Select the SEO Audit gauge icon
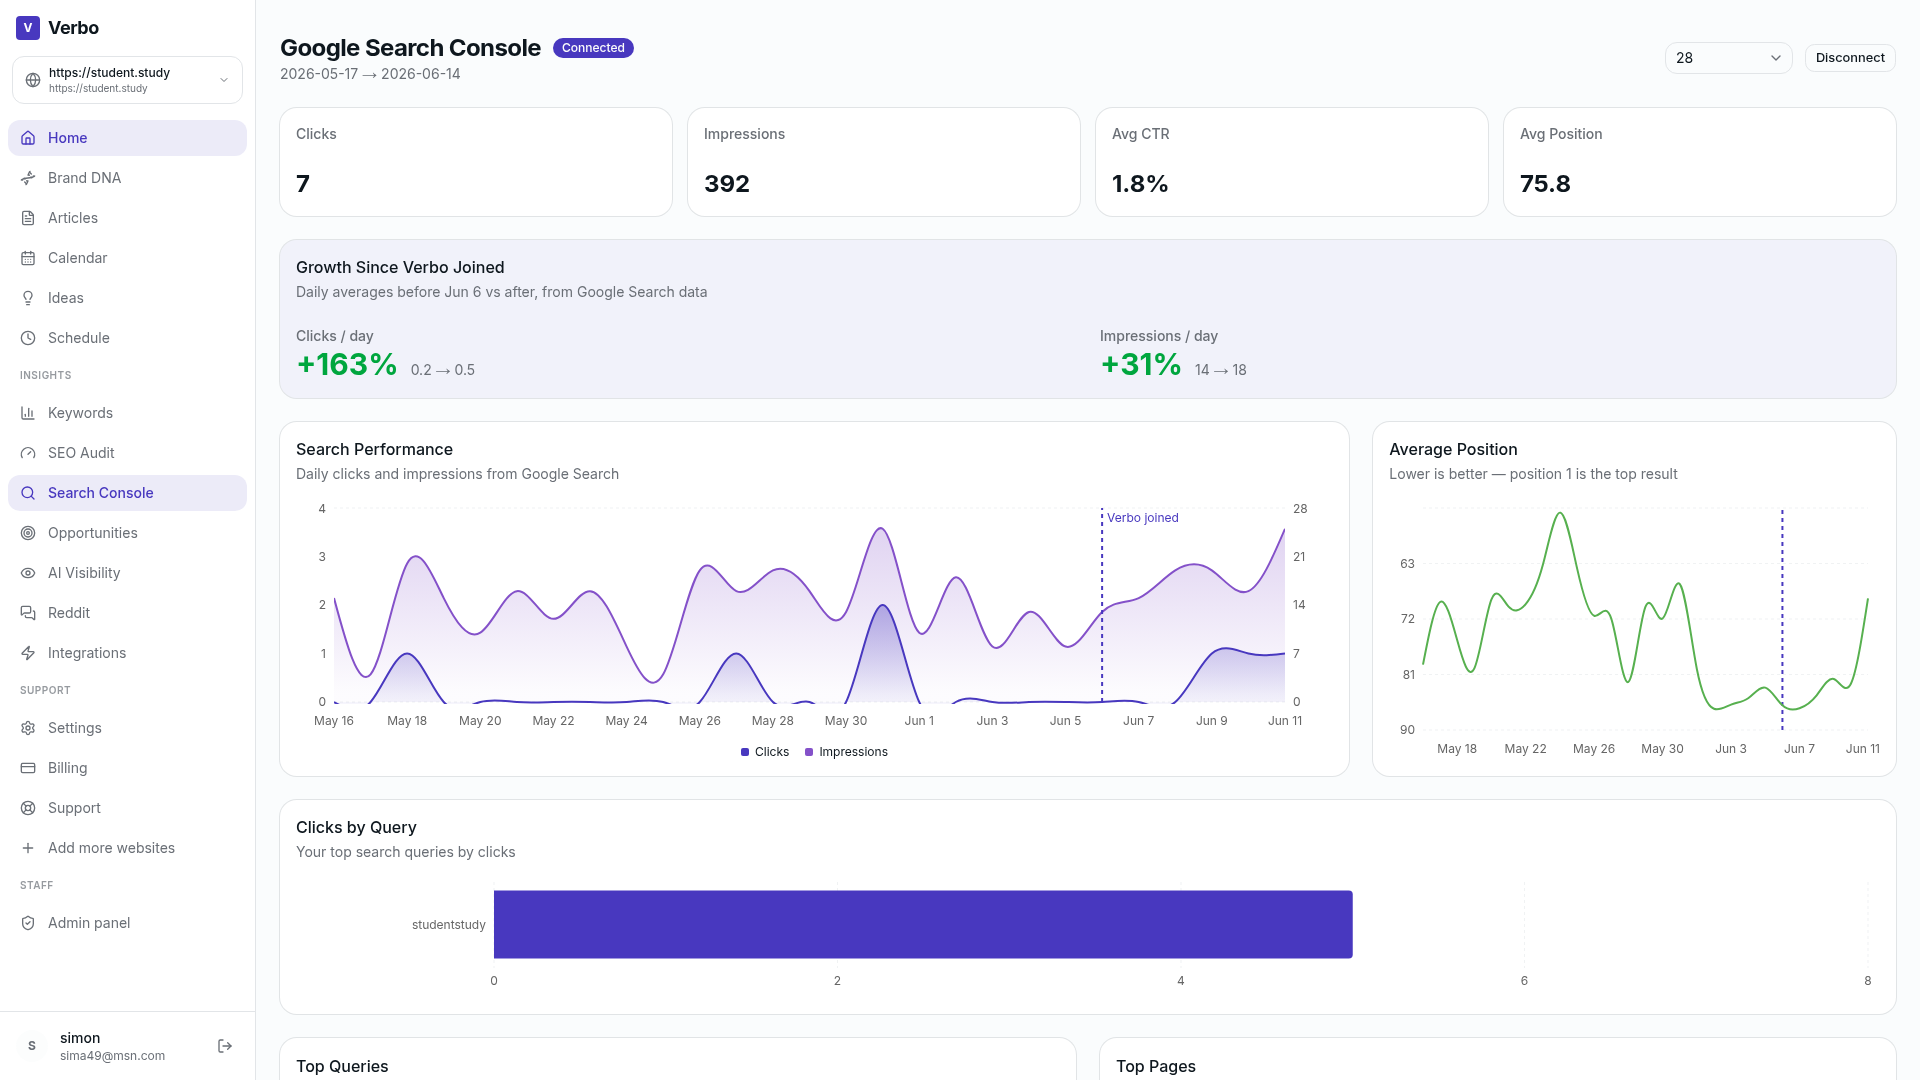This screenshot has width=1920, height=1080. coord(28,453)
